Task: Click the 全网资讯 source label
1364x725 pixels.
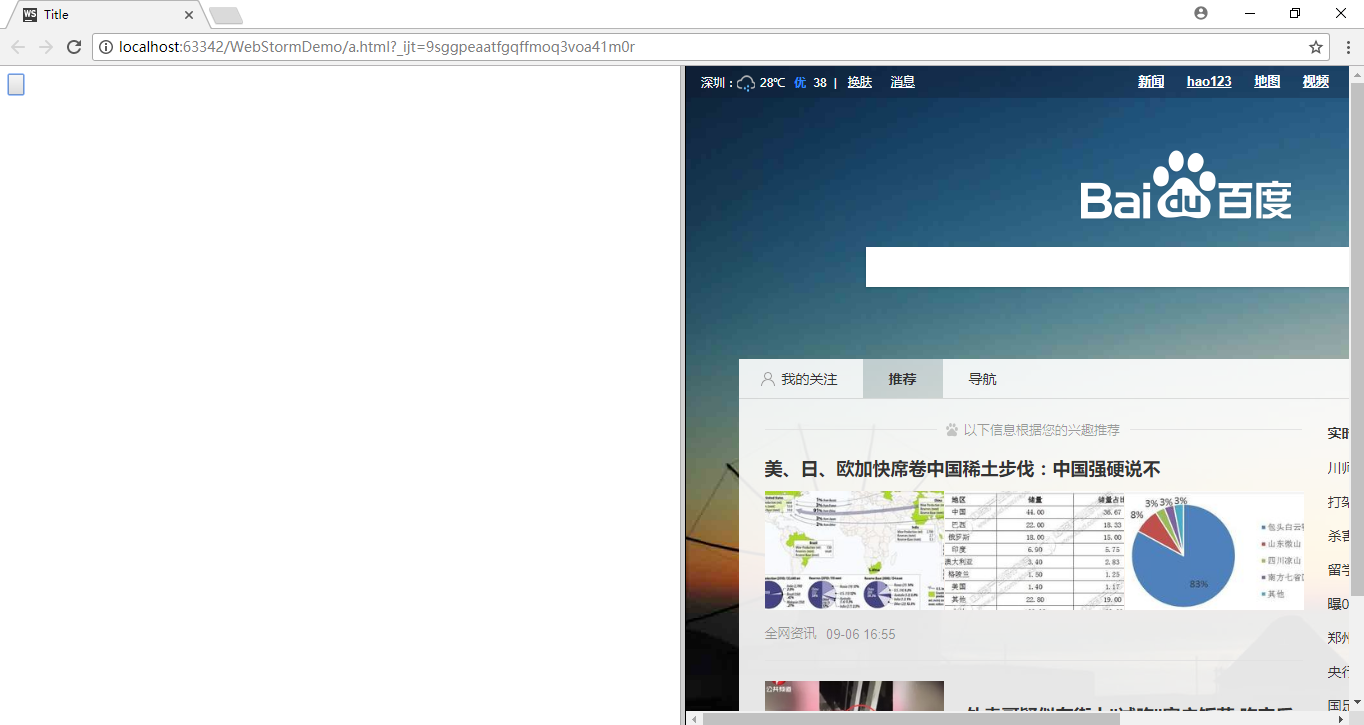Action: pos(791,634)
